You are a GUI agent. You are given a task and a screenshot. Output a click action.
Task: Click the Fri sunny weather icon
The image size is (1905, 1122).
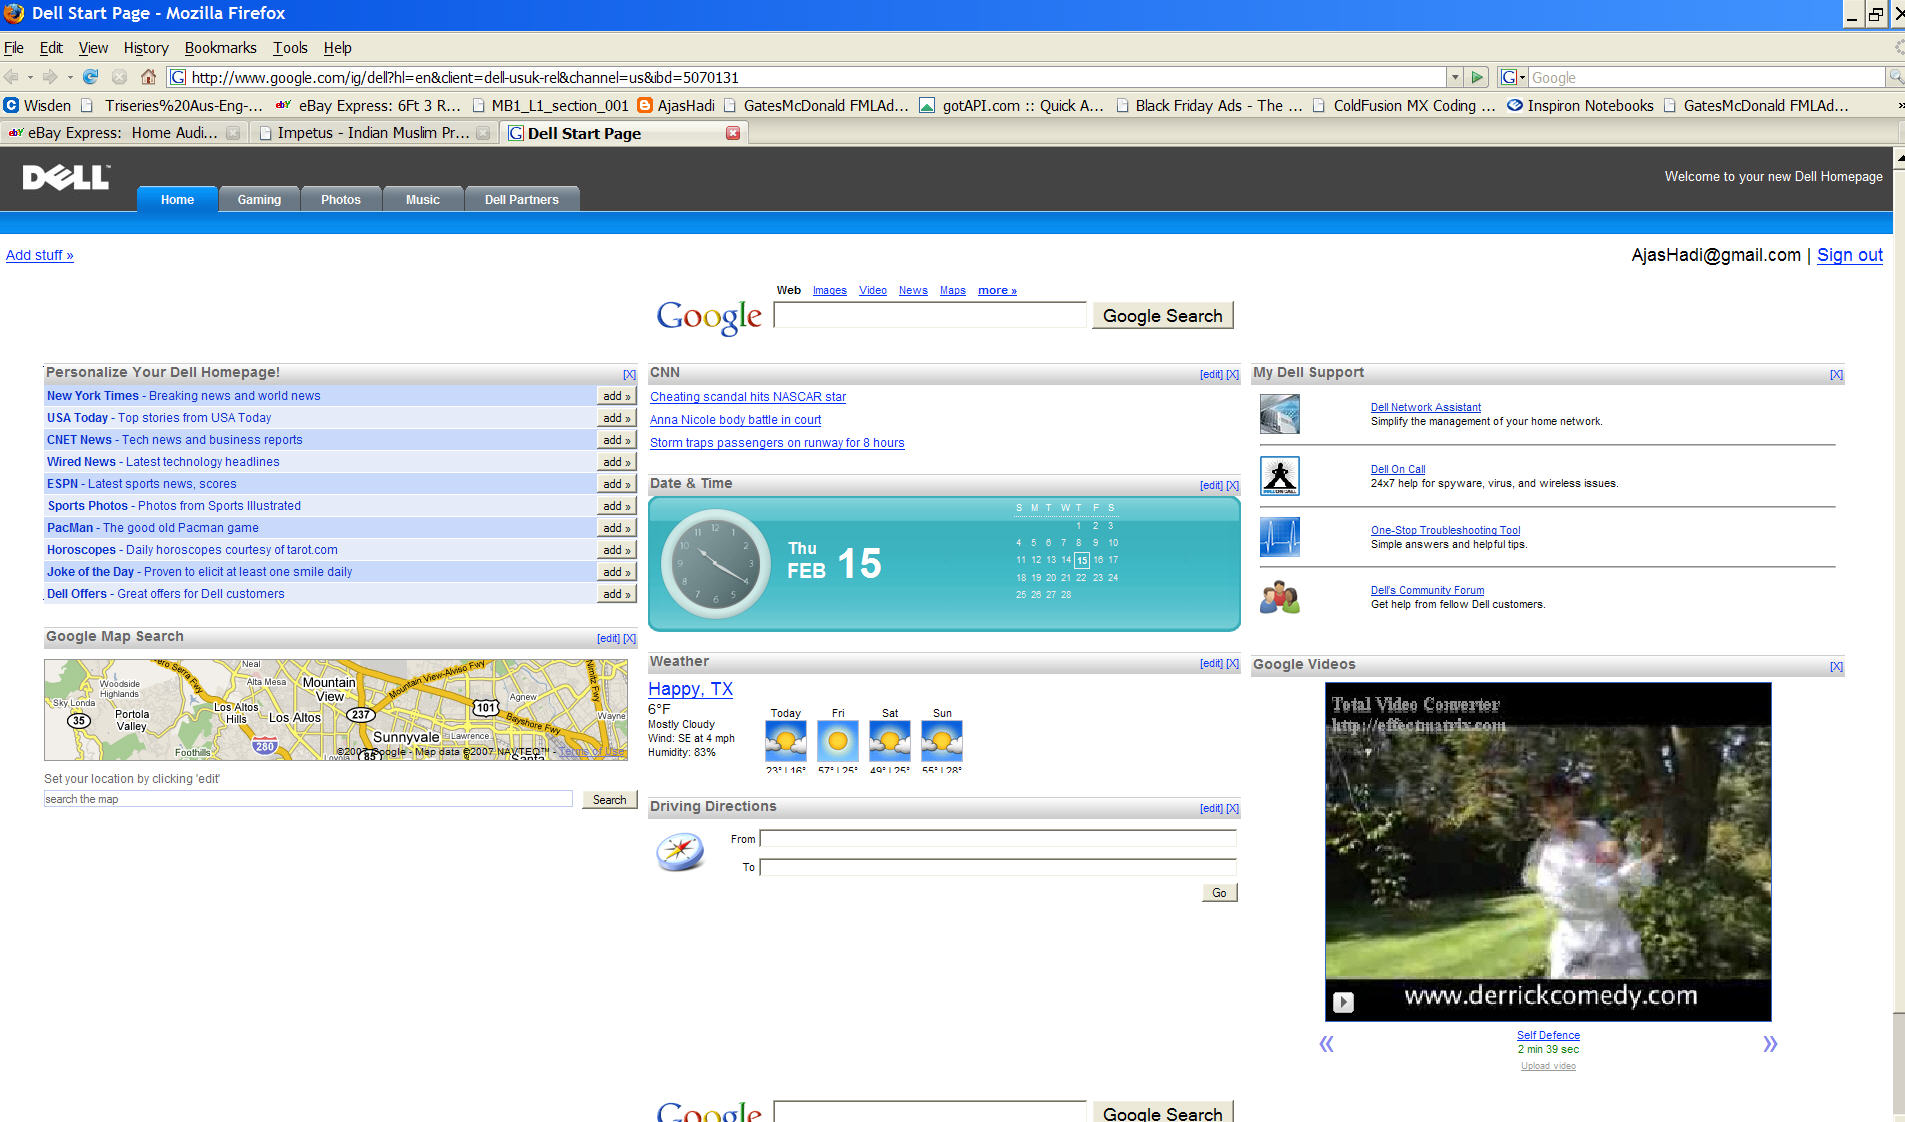[838, 742]
